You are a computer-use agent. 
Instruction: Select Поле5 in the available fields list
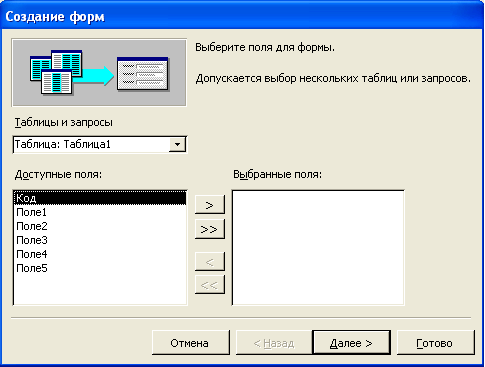click(x=100, y=268)
